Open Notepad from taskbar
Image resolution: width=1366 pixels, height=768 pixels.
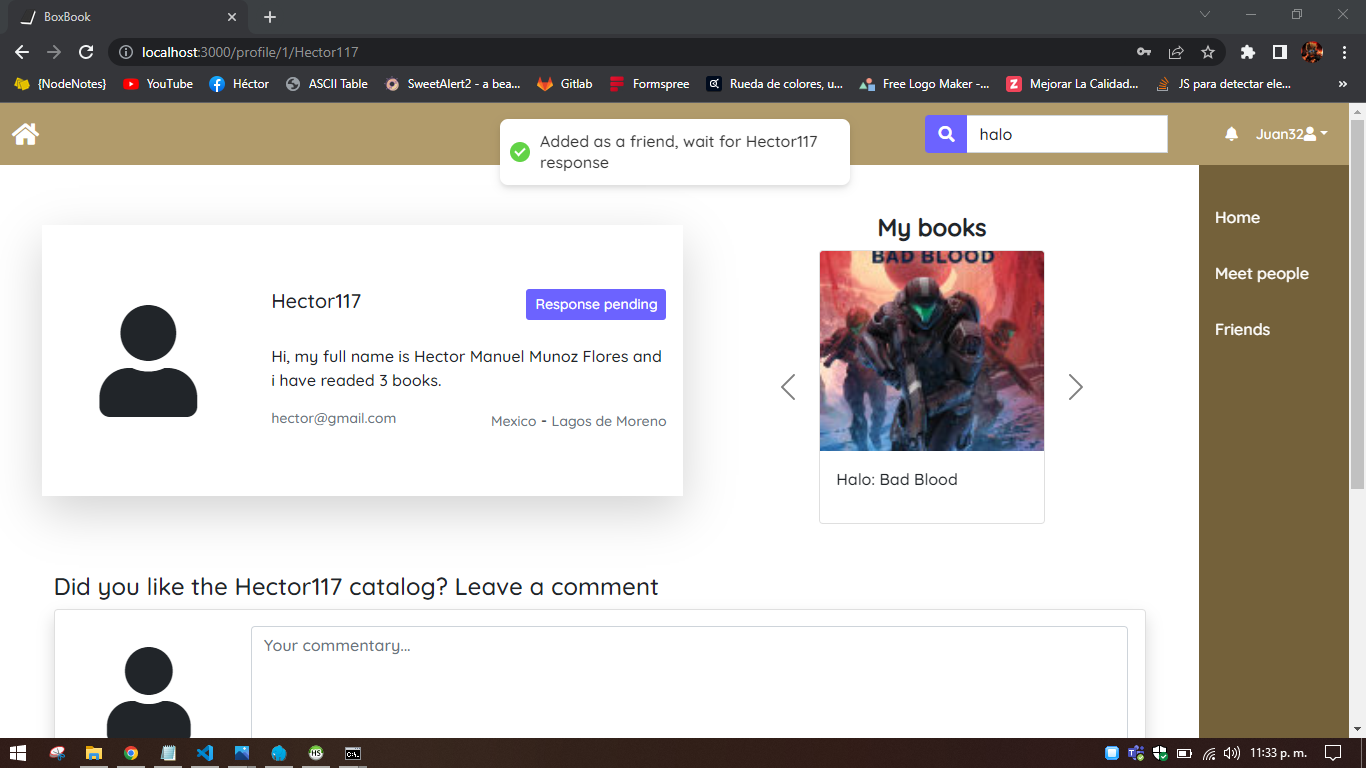point(168,753)
